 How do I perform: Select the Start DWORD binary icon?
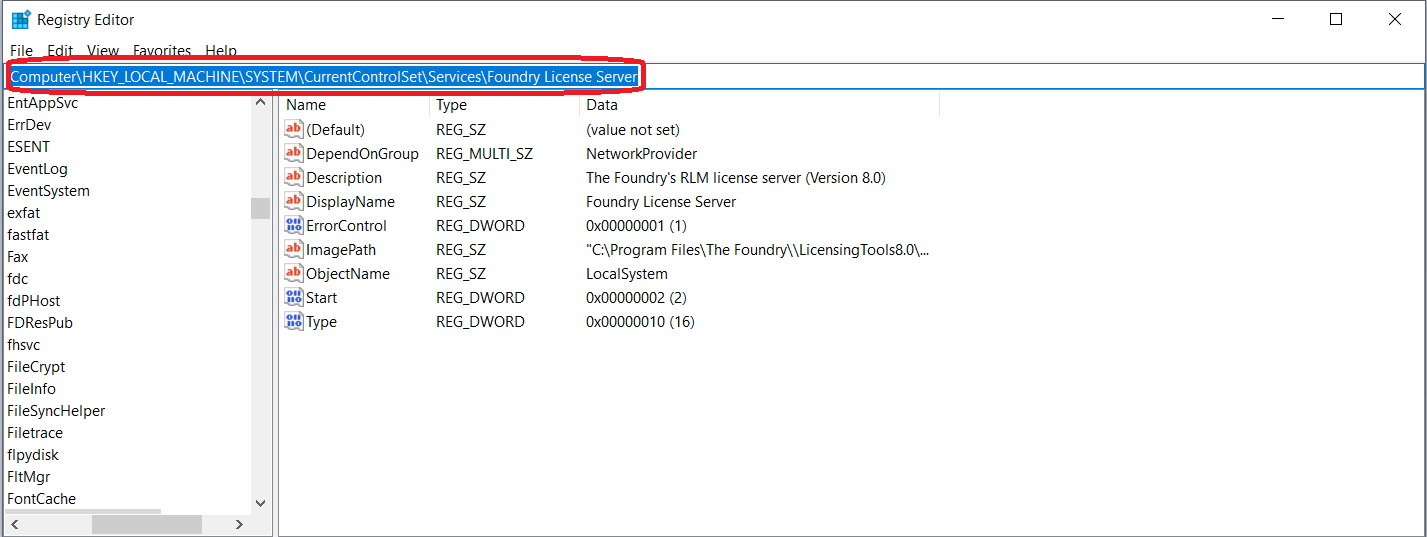(293, 297)
